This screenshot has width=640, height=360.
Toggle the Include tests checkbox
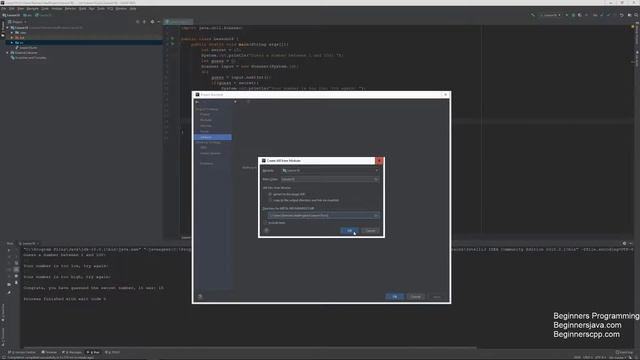[x=266, y=223]
